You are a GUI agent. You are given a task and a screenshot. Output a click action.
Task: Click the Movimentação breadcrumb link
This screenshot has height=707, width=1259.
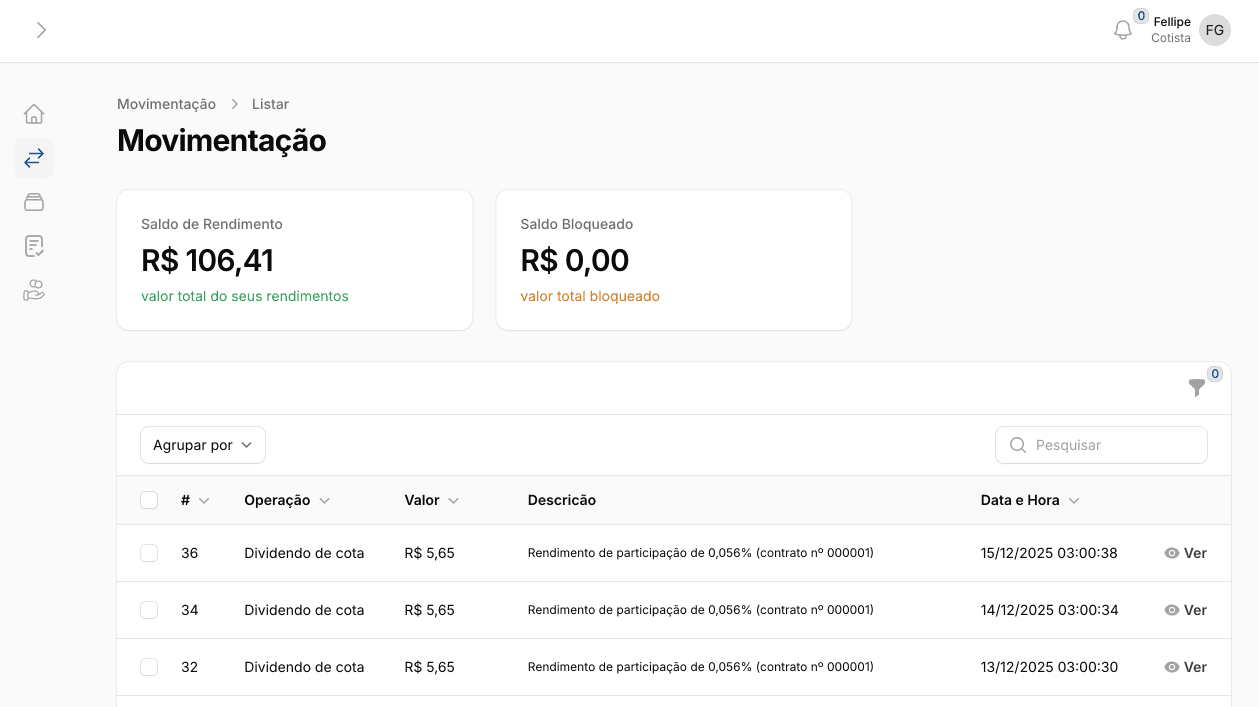166,104
